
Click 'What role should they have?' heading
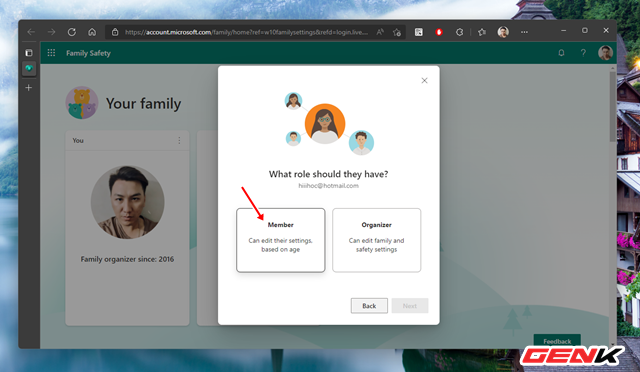329,174
